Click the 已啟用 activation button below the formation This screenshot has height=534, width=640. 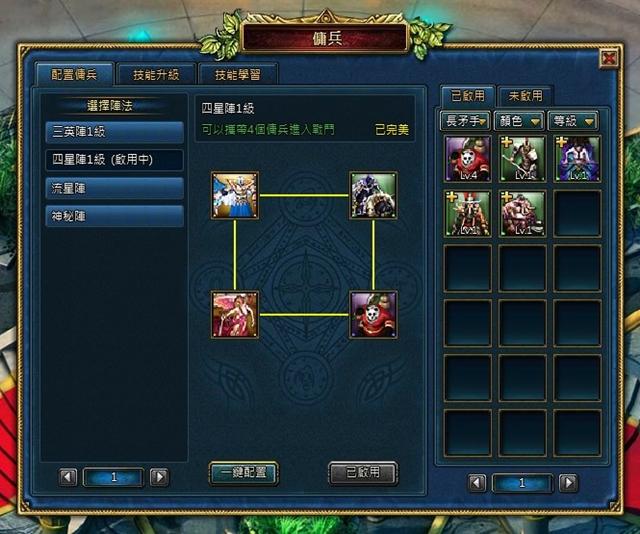[363, 473]
